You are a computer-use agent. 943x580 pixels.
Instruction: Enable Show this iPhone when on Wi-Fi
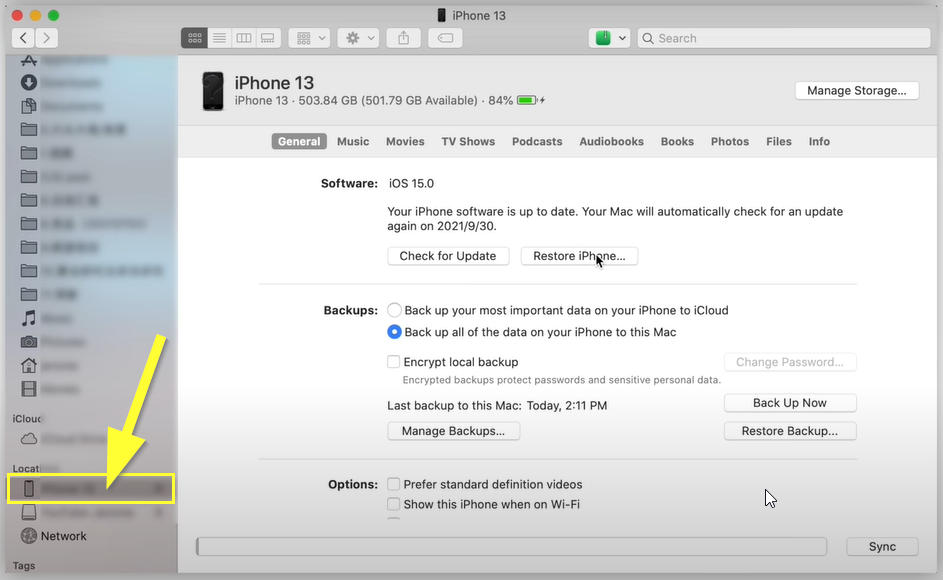click(x=393, y=504)
